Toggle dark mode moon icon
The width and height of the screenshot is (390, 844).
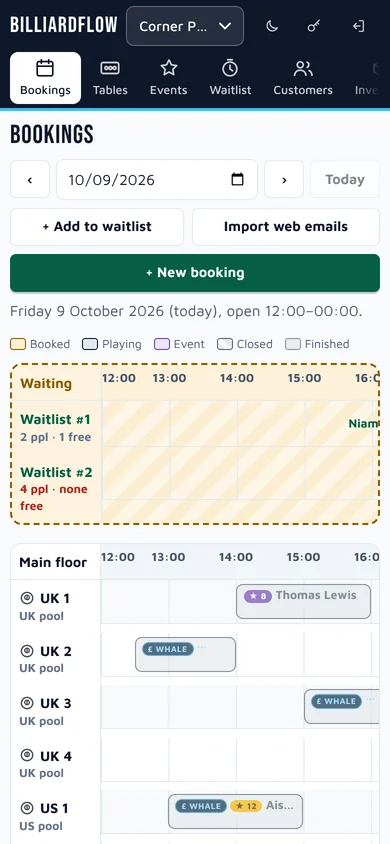[272, 26]
